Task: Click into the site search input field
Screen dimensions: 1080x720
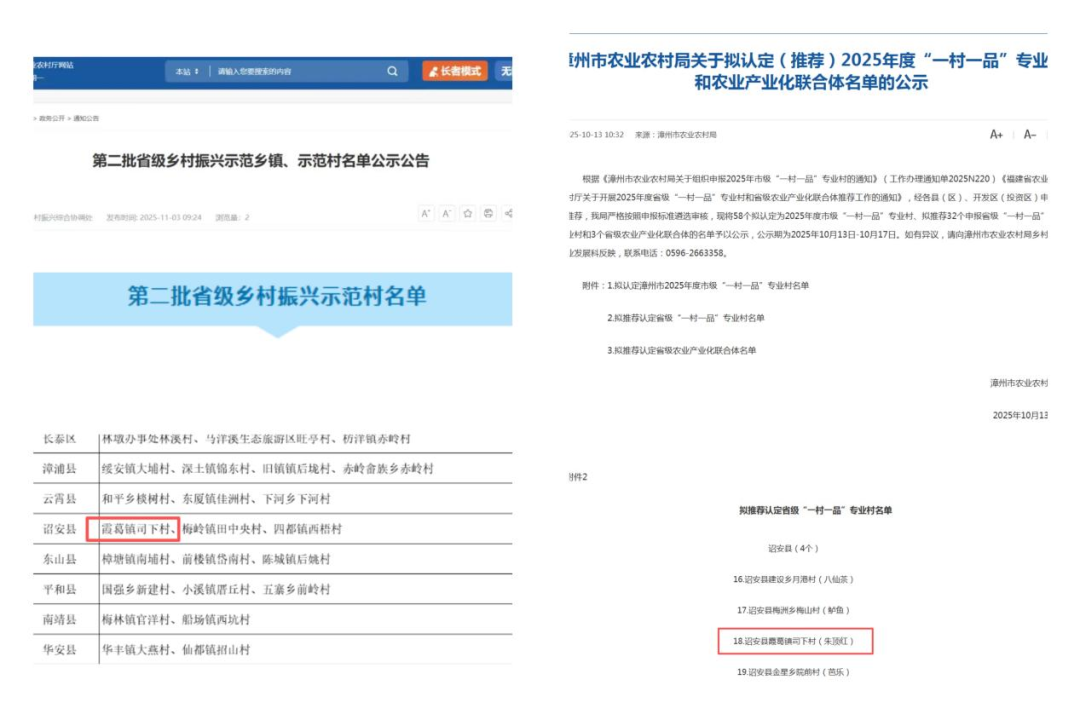Action: pyautogui.click(x=295, y=72)
